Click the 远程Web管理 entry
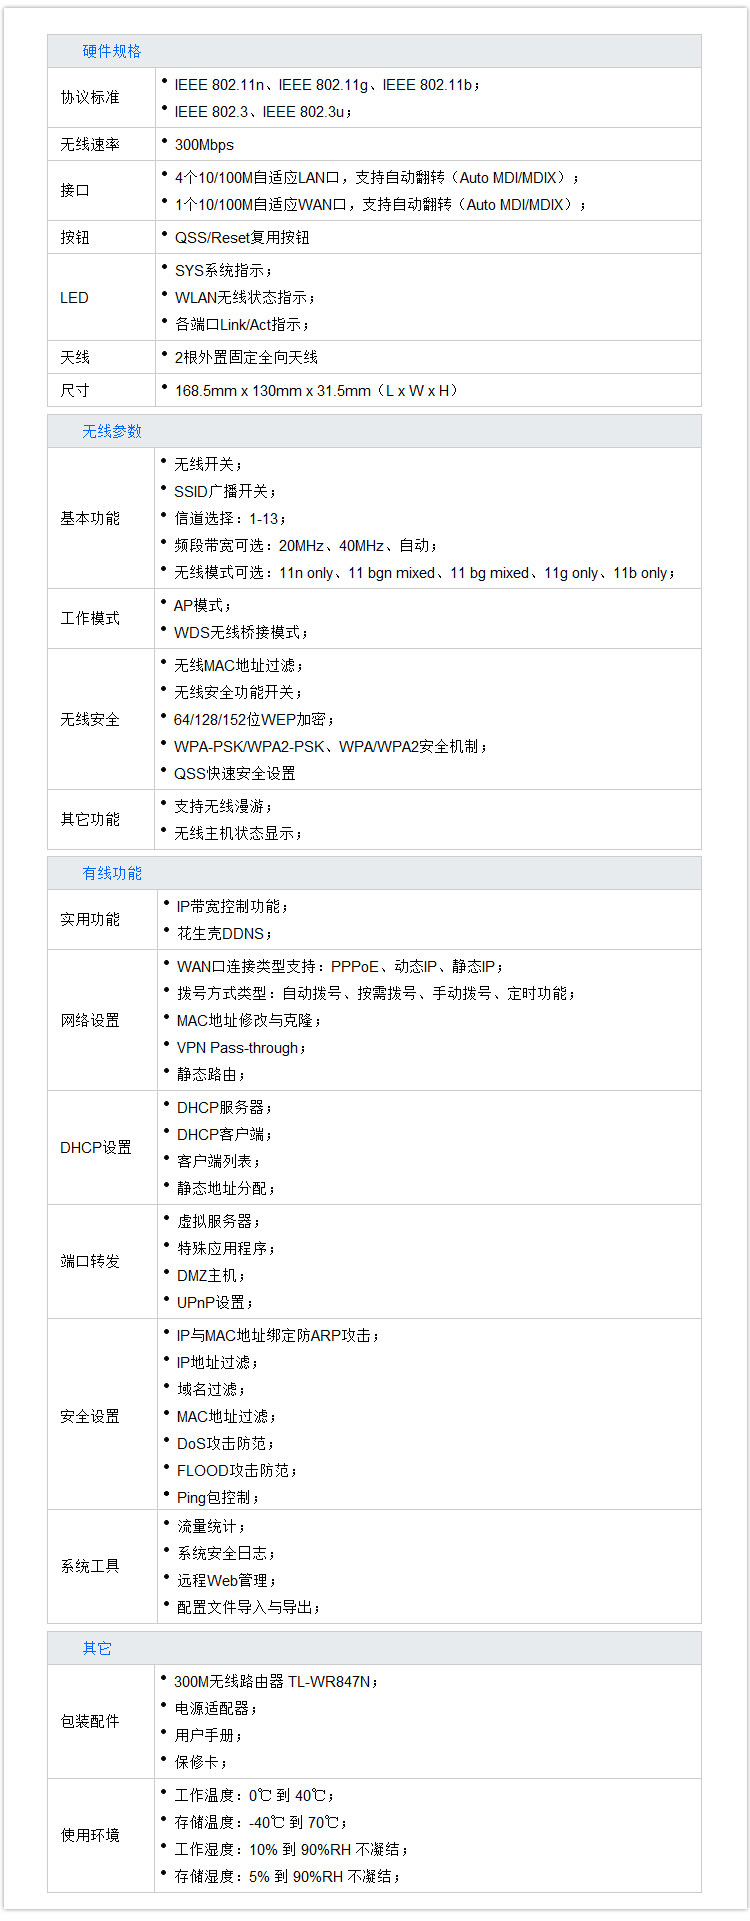 tap(225, 1580)
